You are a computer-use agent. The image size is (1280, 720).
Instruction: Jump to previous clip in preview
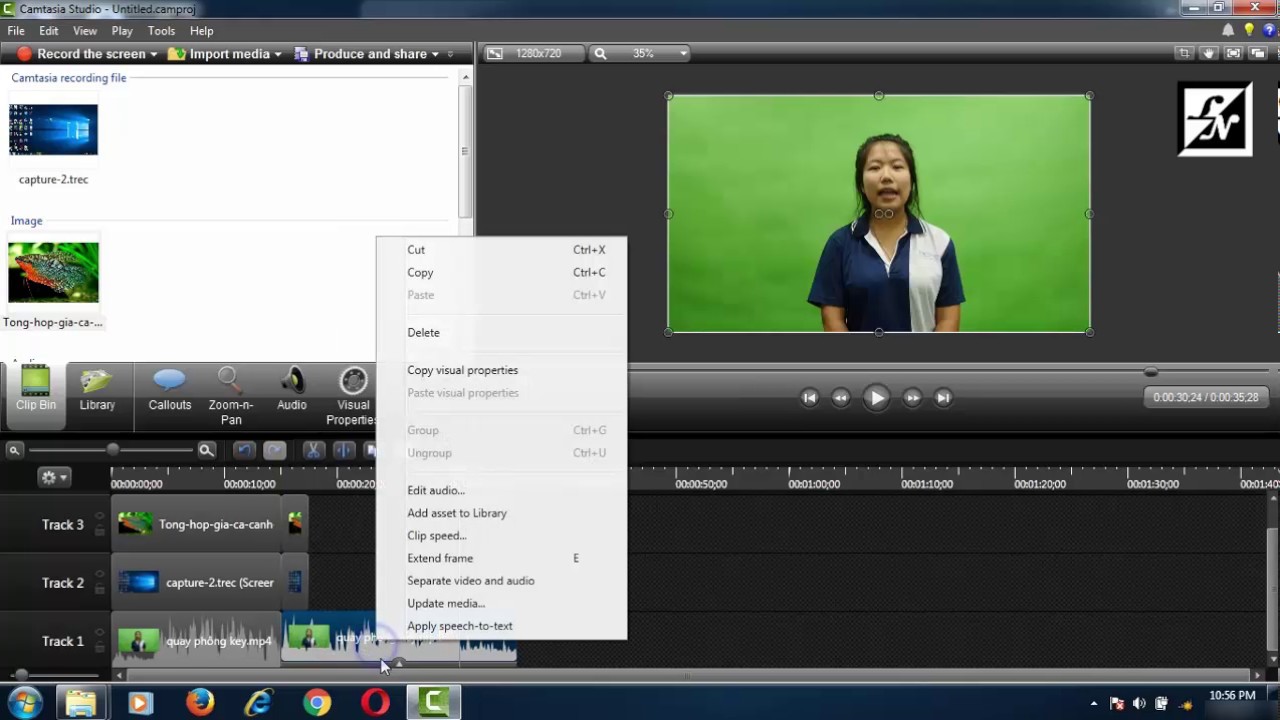810,397
